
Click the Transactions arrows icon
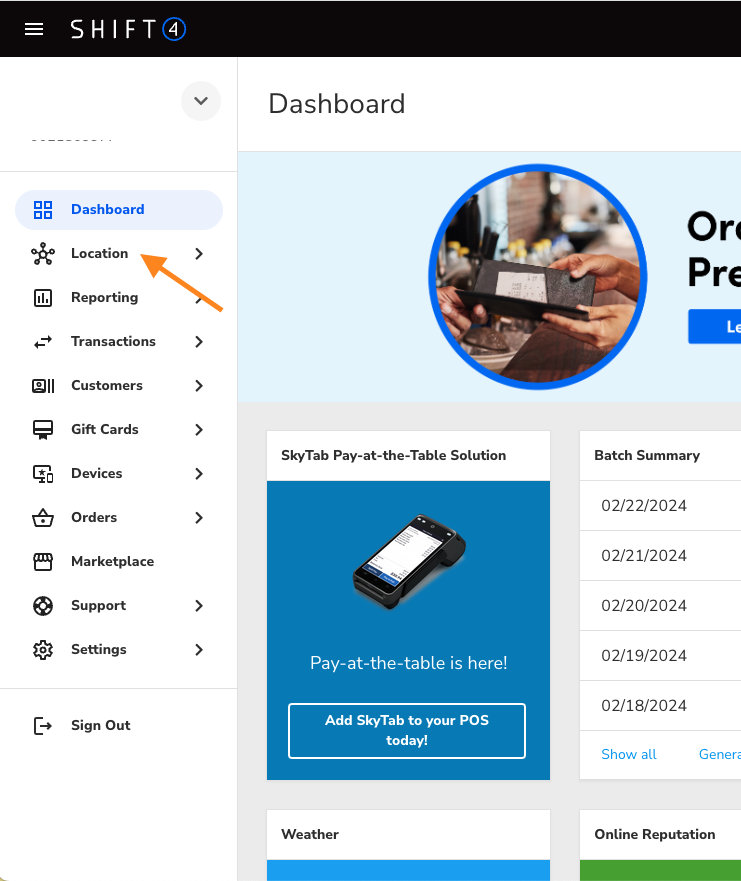[x=43, y=342]
